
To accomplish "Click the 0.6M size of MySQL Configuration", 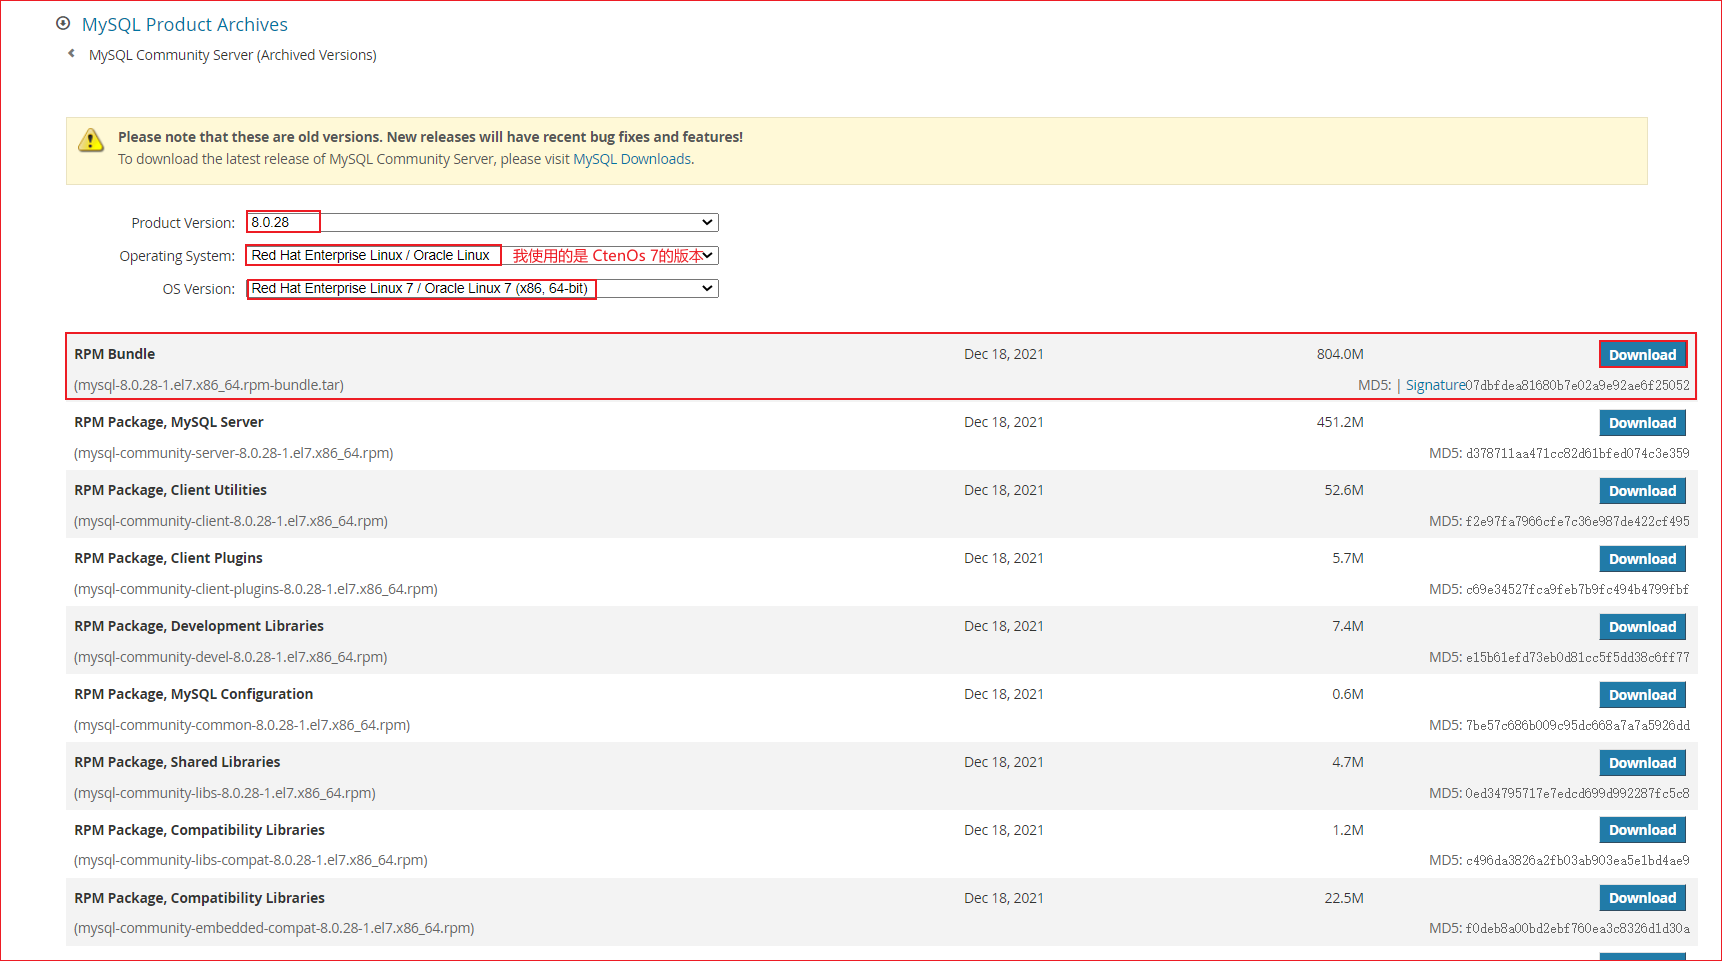I will point(1348,694).
